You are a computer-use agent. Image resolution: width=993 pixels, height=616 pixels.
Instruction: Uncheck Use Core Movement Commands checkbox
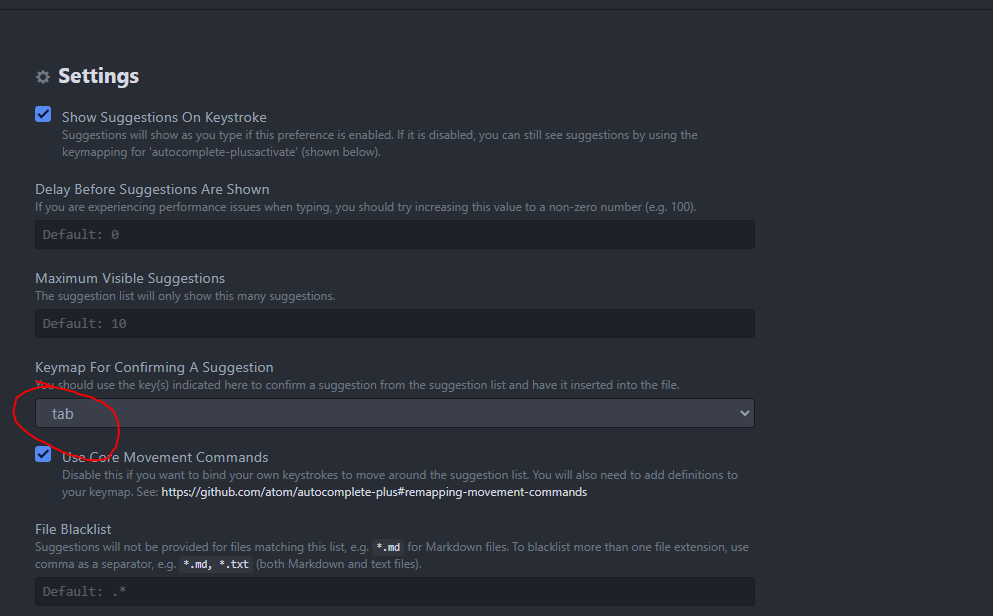(x=43, y=454)
